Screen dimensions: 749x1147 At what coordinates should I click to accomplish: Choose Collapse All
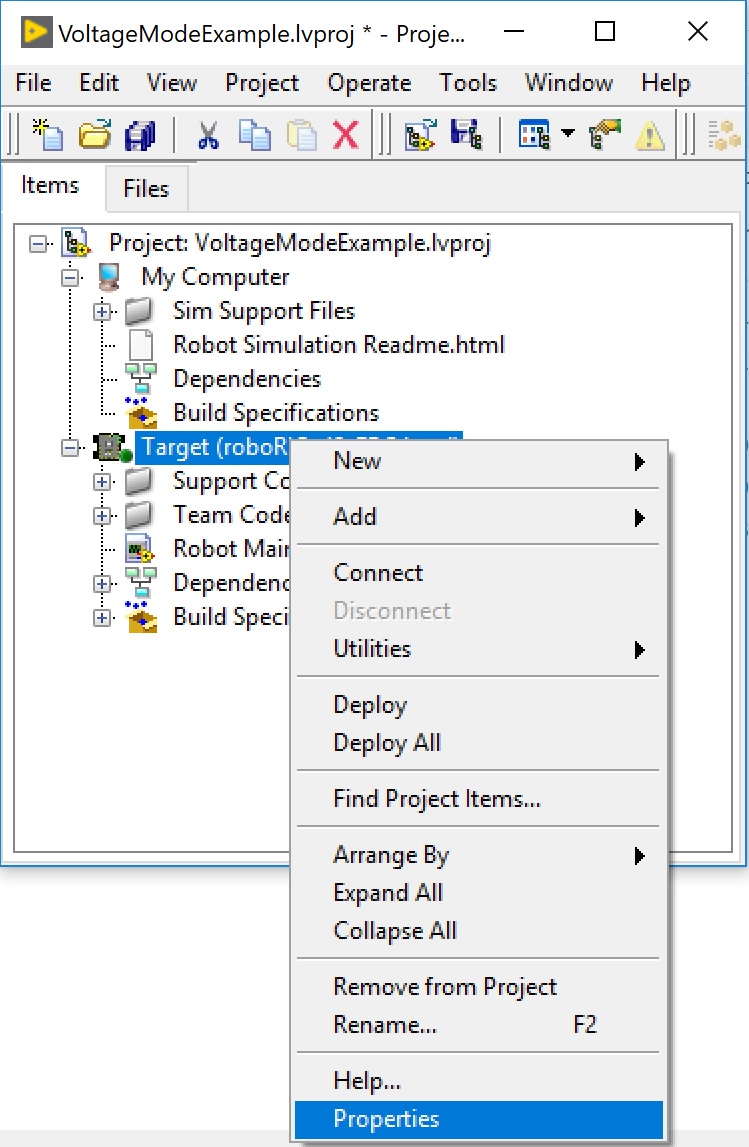[x=478, y=931]
